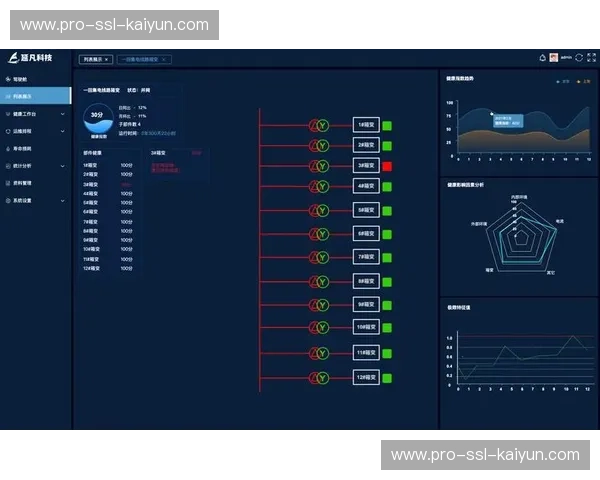The height and width of the screenshot is (480, 600).
Task: Click the 5#箱变 box button
Action: point(365,210)
